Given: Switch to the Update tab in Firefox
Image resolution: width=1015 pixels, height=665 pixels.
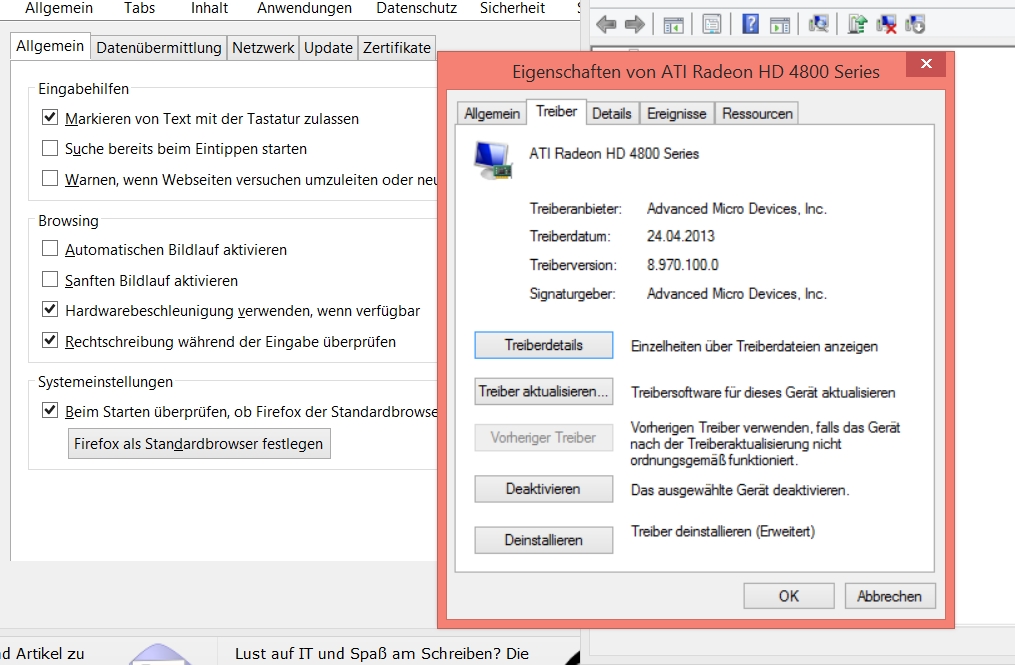Looking at the screenshot, I should pos(328,48).
